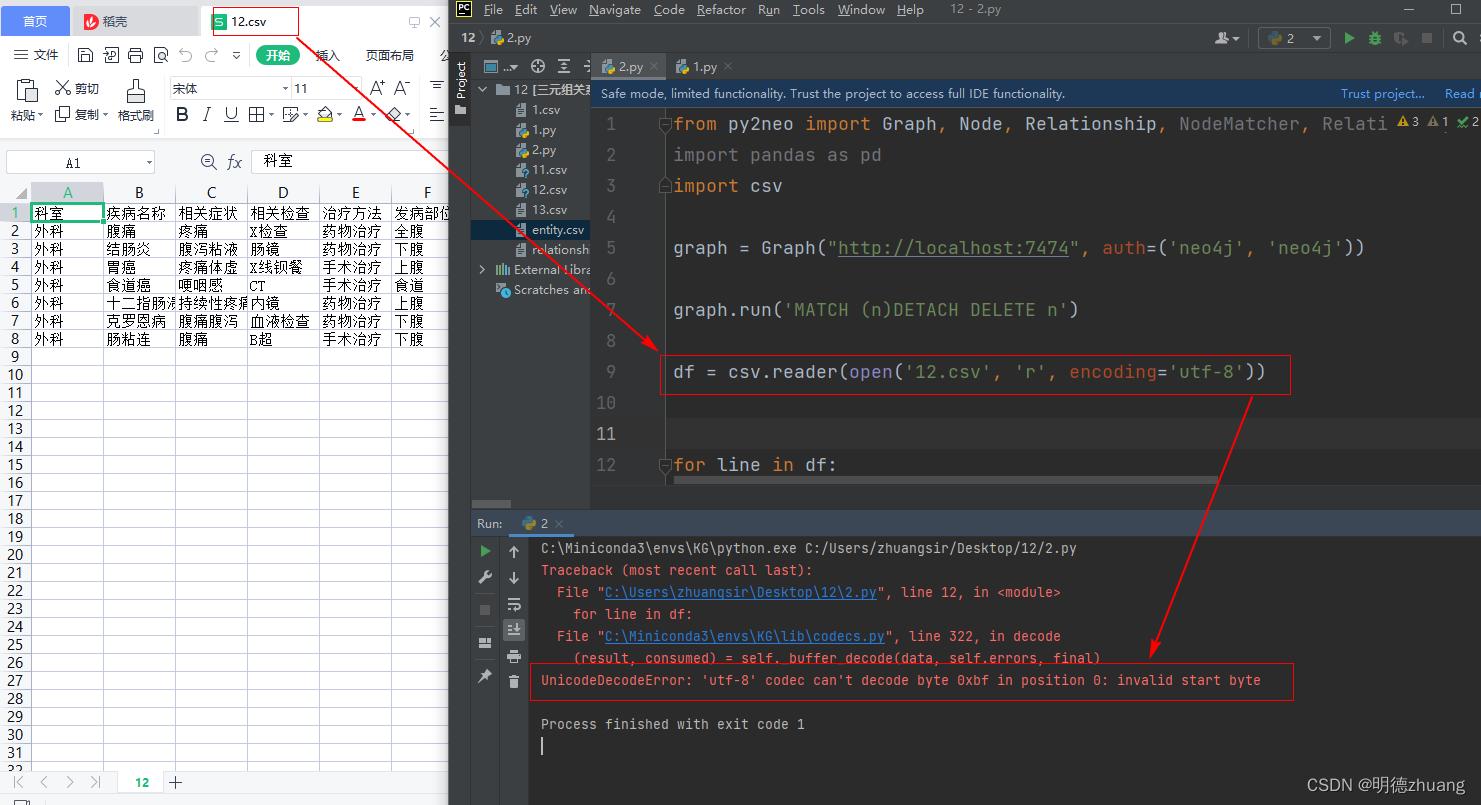Open cell borders dropdown arrow
The height and width of the screenshot is (805, 1481).
pyautogui.click(x=272, y=115)
